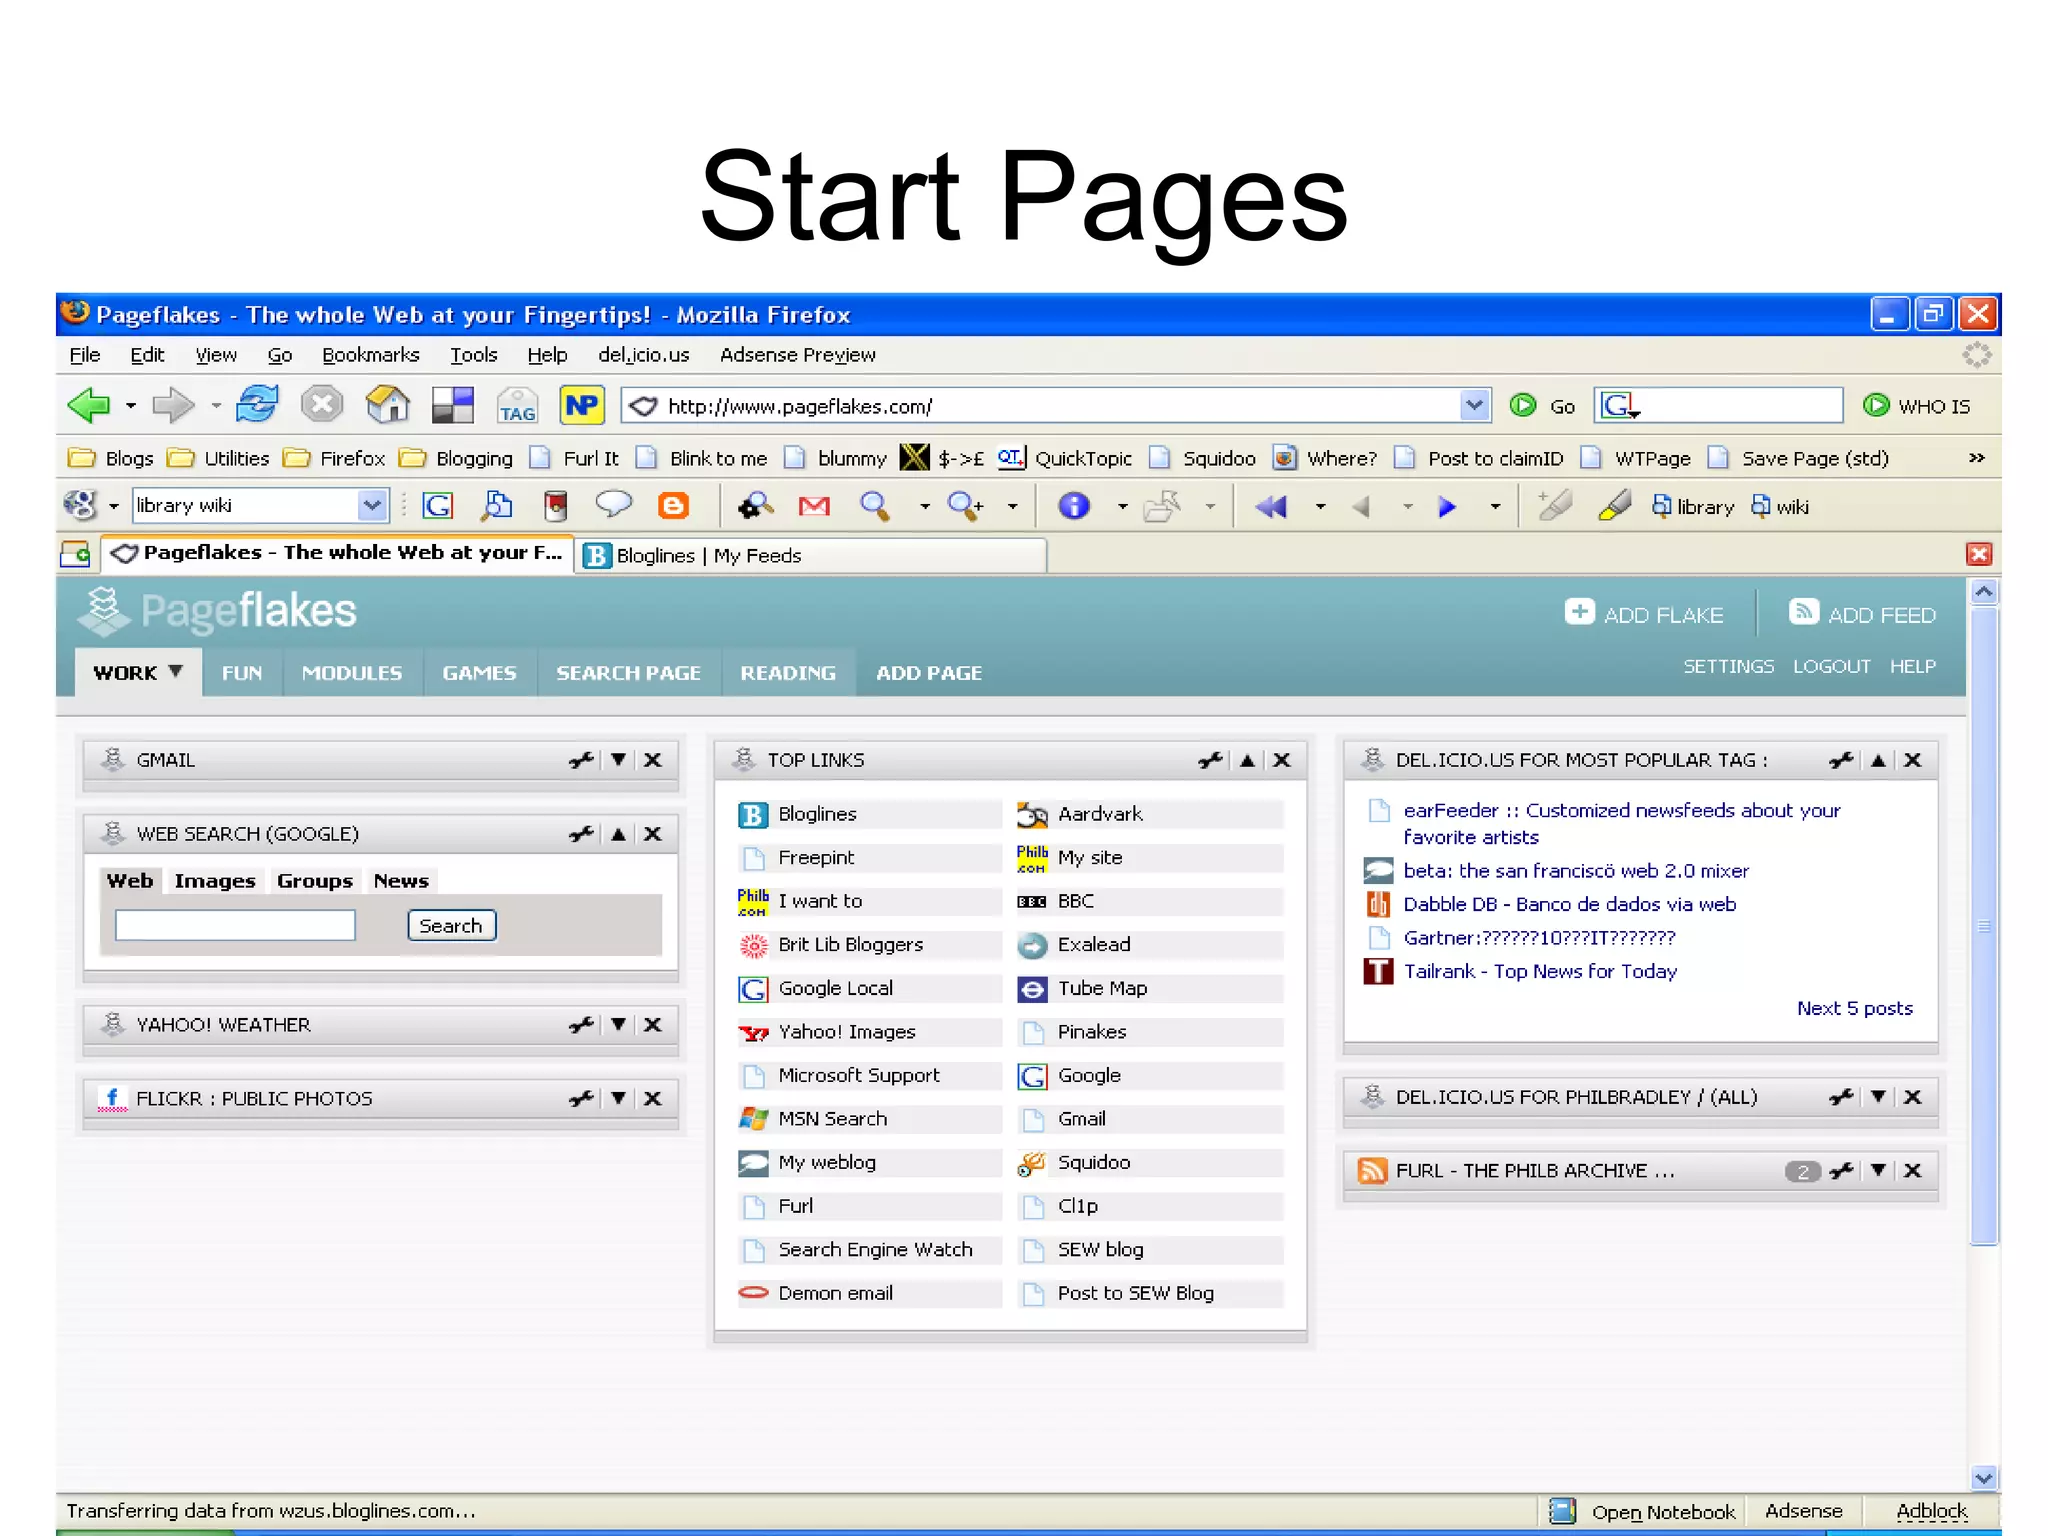Close the Yahoo! Weather flake

(x=653, y=1025)
